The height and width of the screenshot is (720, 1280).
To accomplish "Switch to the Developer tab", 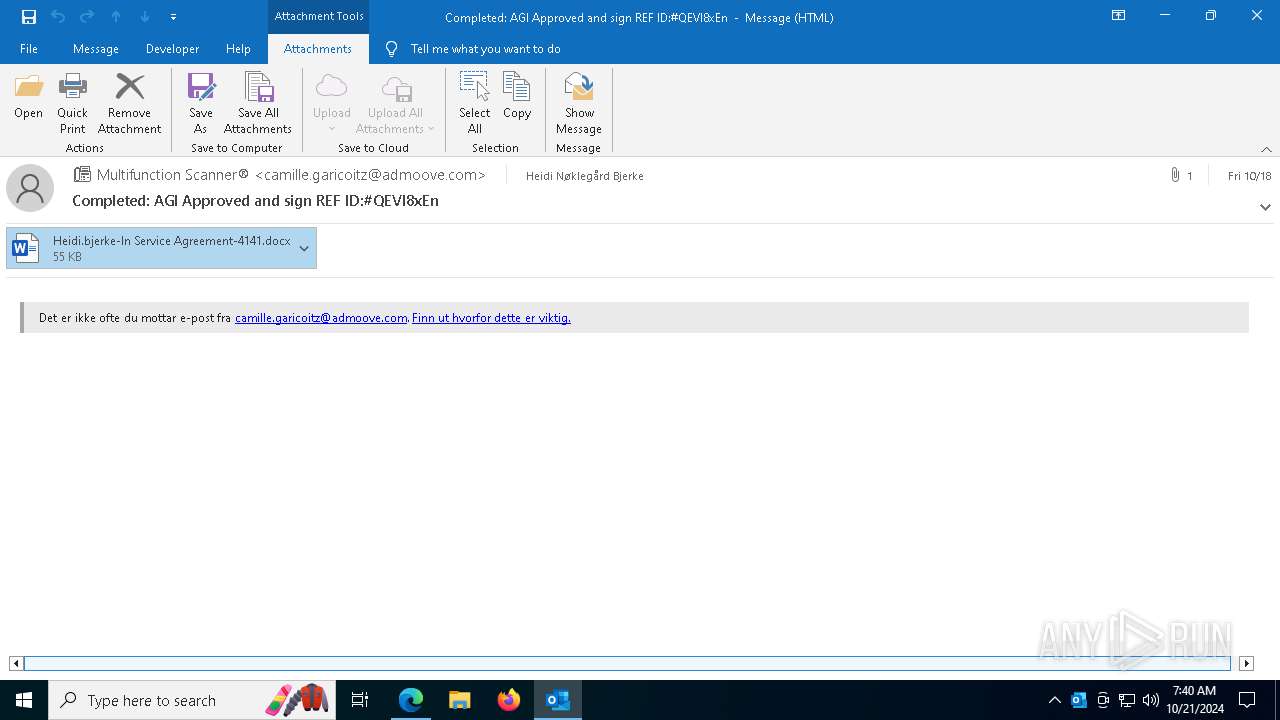I will click(172, 49).
